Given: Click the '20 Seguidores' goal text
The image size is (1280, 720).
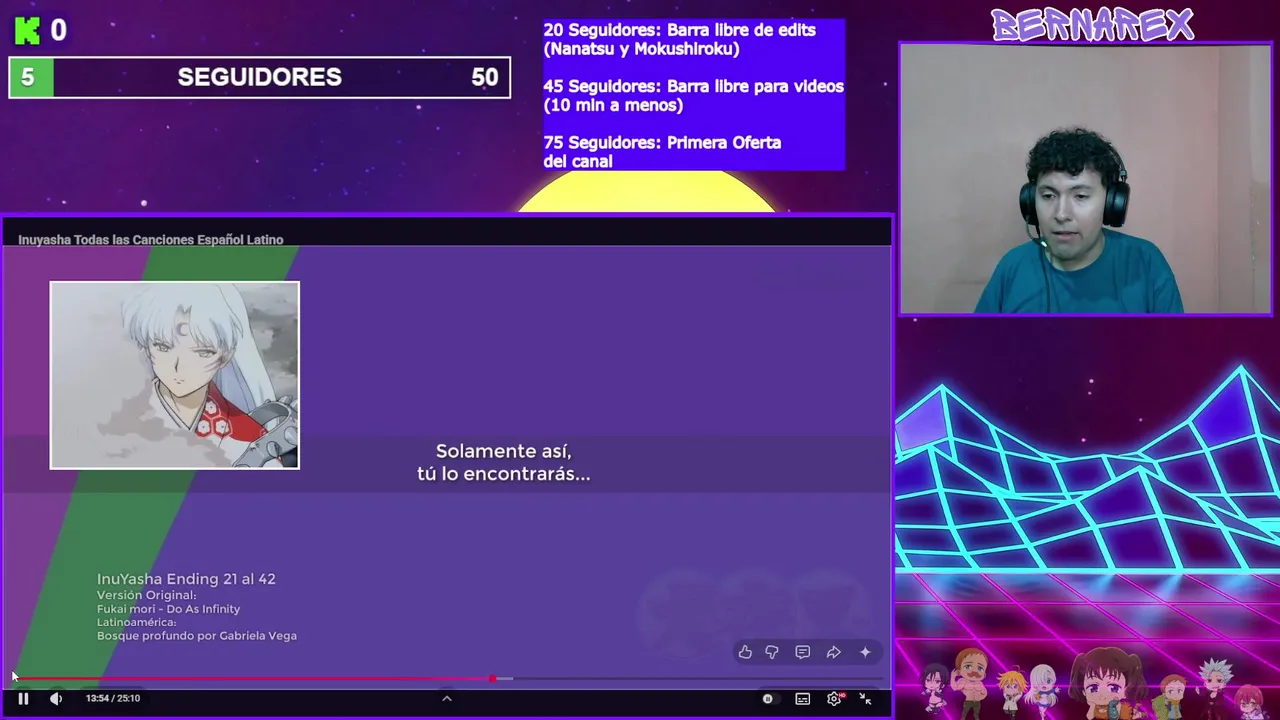Looking at the screenshot, I should [x=680, y=39].
